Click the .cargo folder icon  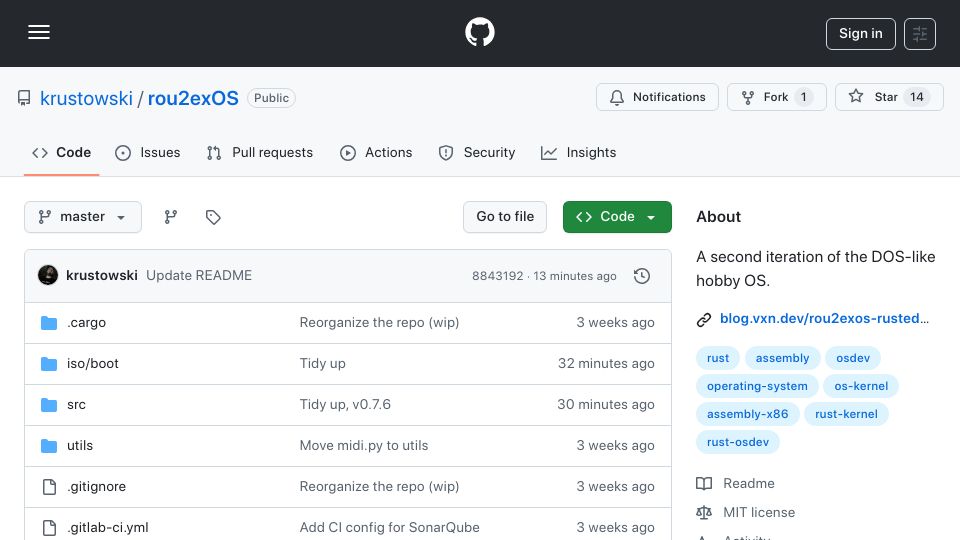pyautogui.click(x=49, y=323)
